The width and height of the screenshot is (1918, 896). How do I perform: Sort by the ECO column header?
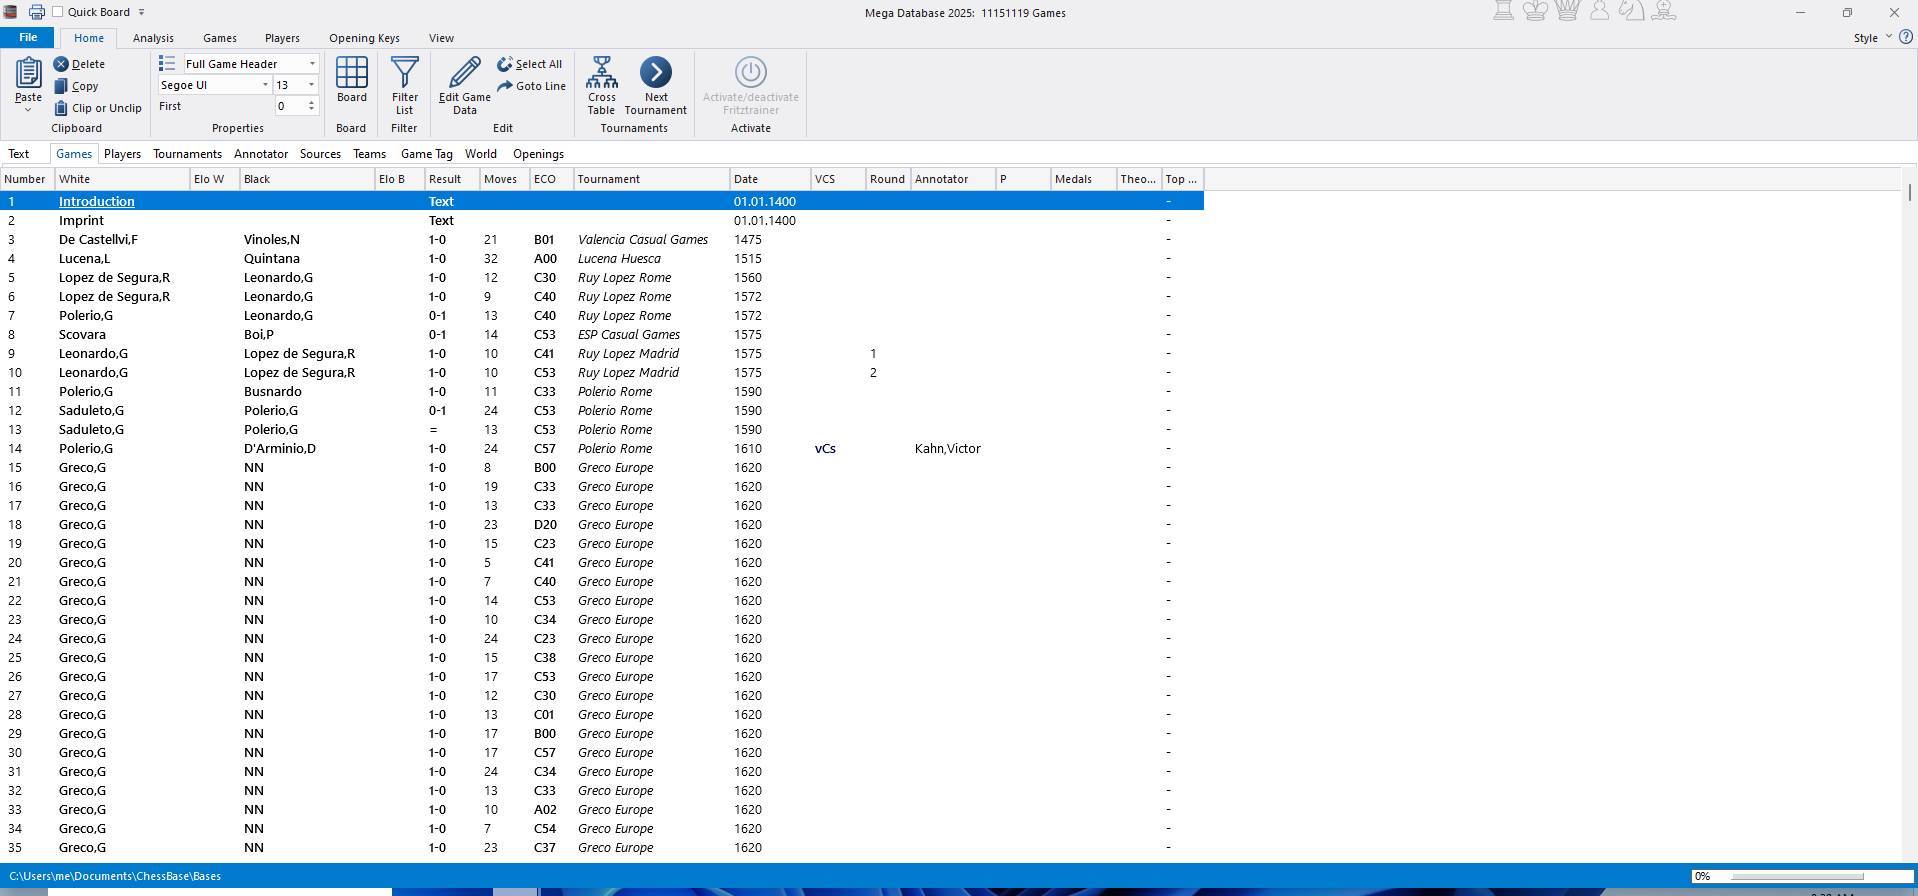click(x=545, y=179)
